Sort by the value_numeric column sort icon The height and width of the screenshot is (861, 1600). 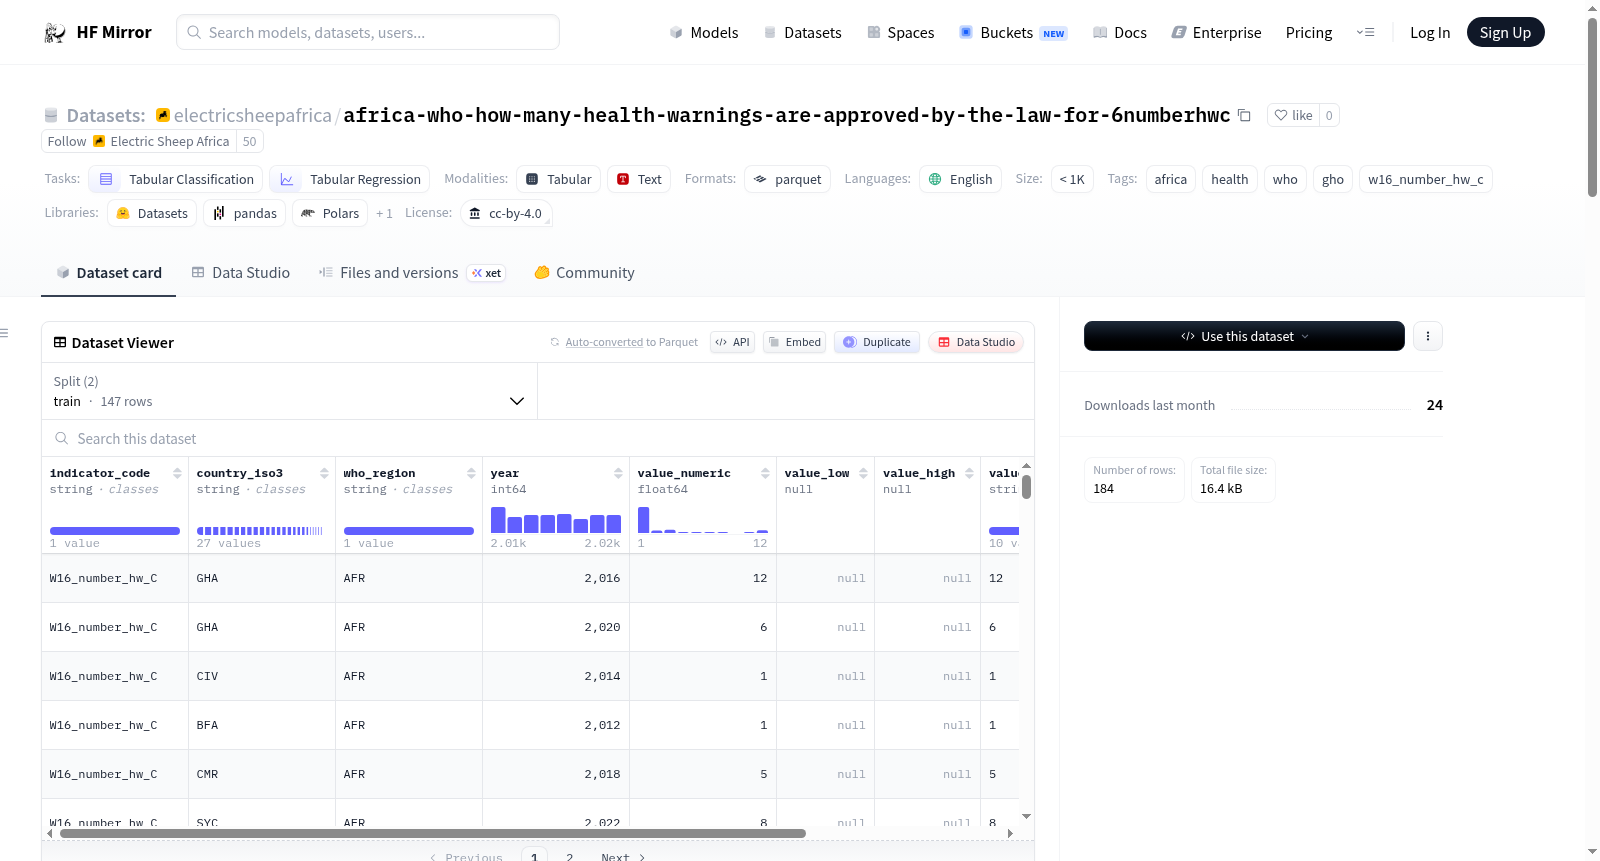(x=765, y=473)
